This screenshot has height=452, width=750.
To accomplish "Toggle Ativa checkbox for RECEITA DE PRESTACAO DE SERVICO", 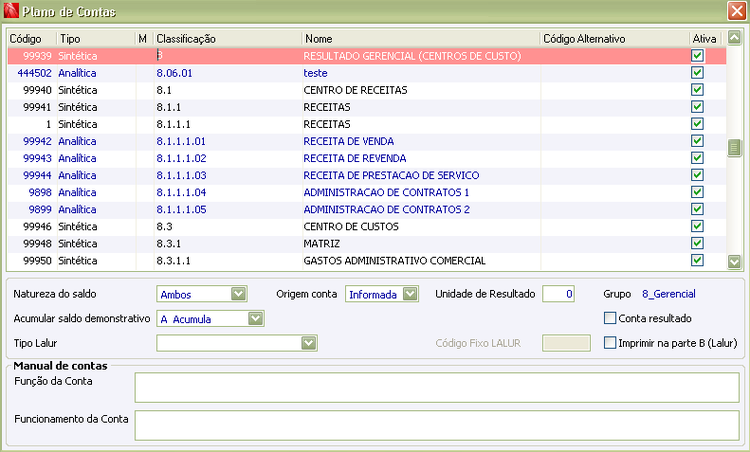I will click(697, 175).
